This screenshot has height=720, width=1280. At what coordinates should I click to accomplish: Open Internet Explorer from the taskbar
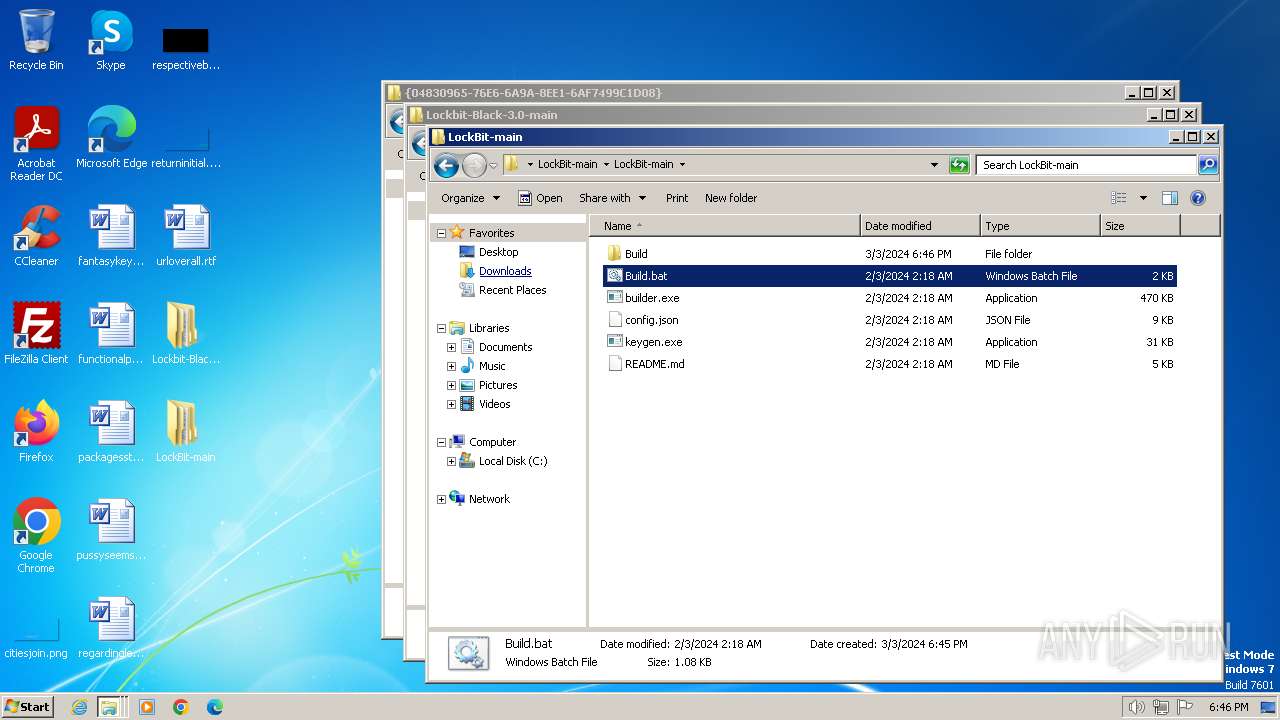click(x=80, y=707)
